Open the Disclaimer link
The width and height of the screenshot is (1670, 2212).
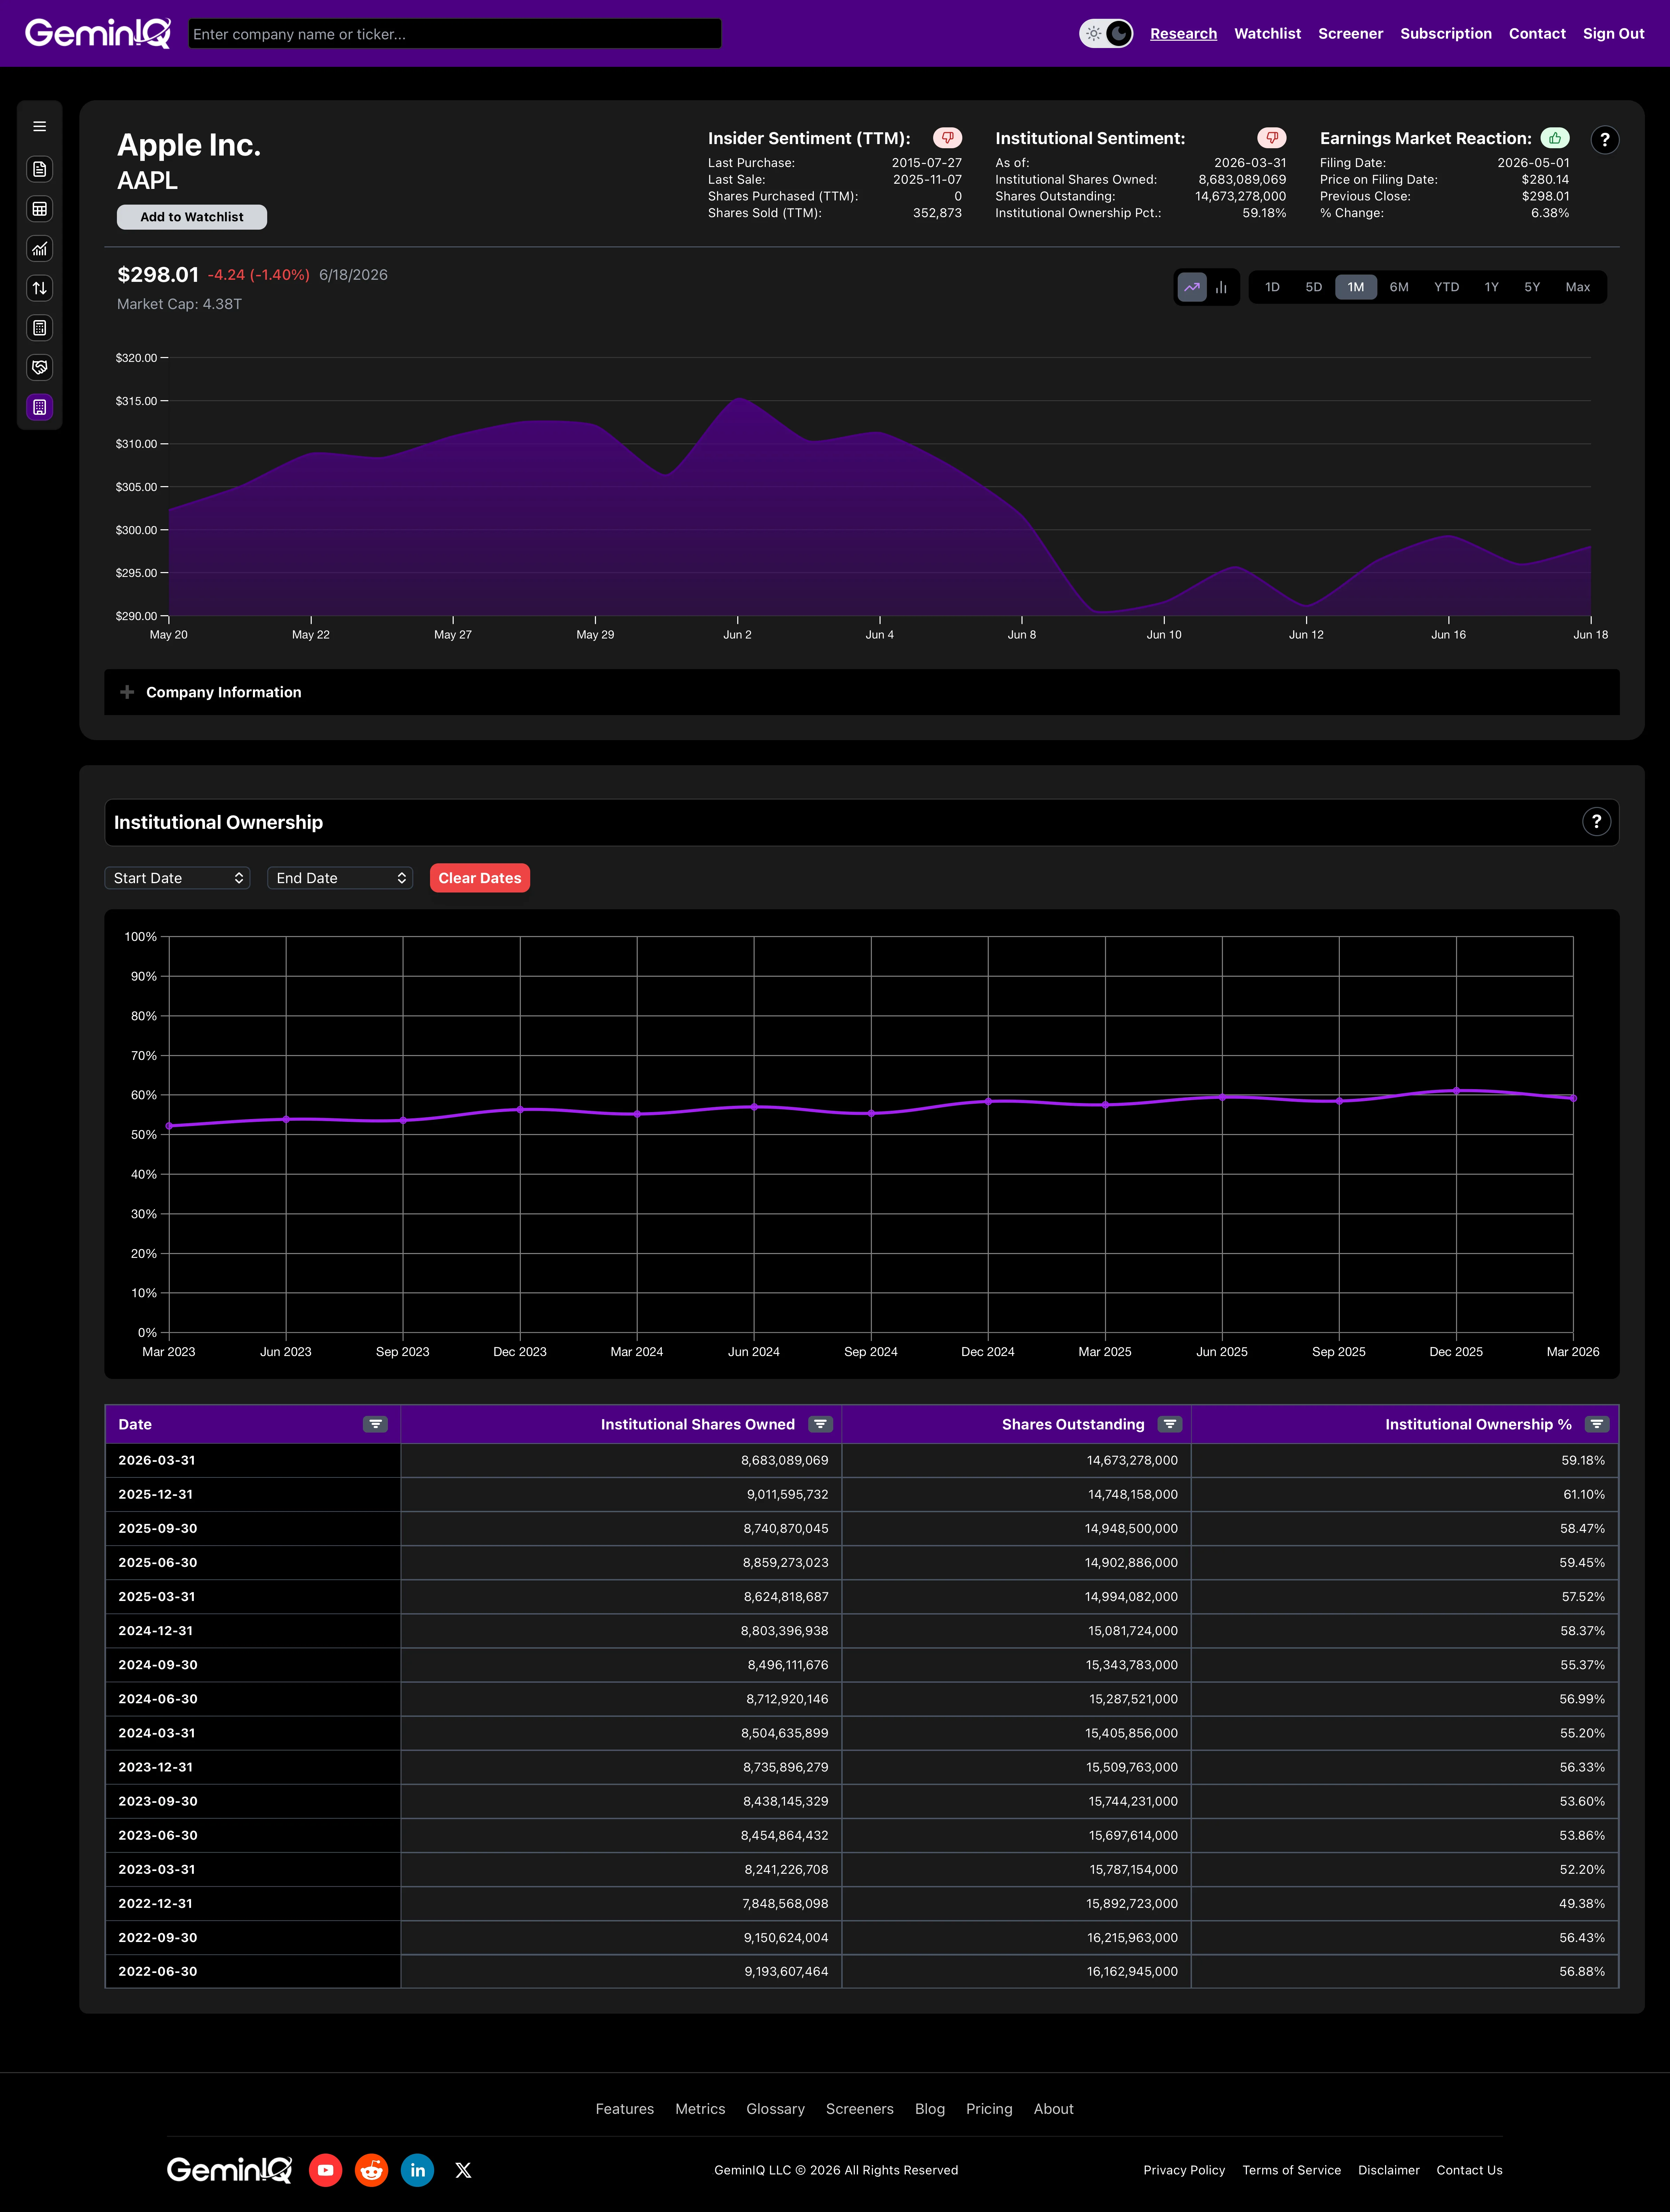click(1389, 2170)
